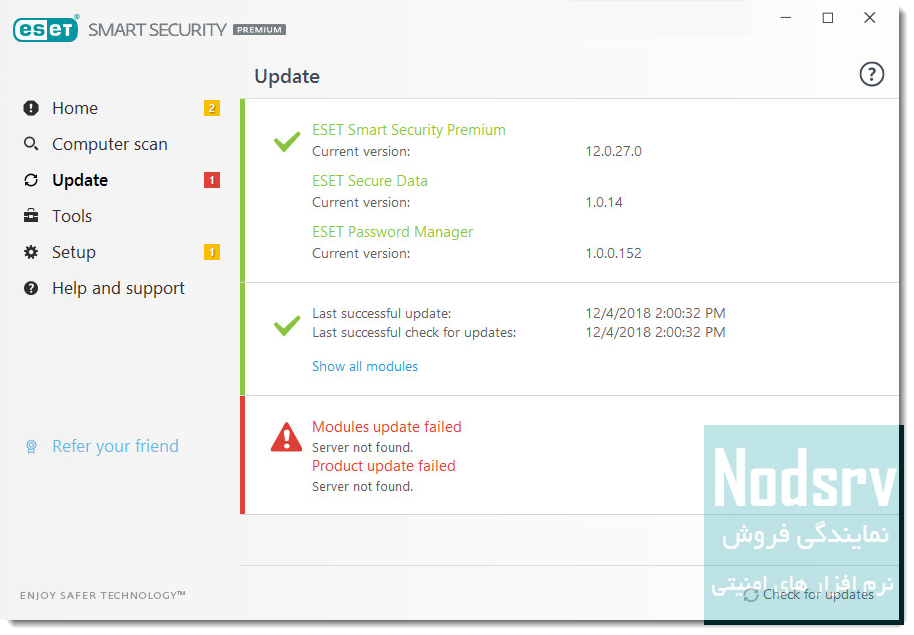Open the Show all modules link
Viewport: 914px width, 635px height.
click(x=364, y=366)
